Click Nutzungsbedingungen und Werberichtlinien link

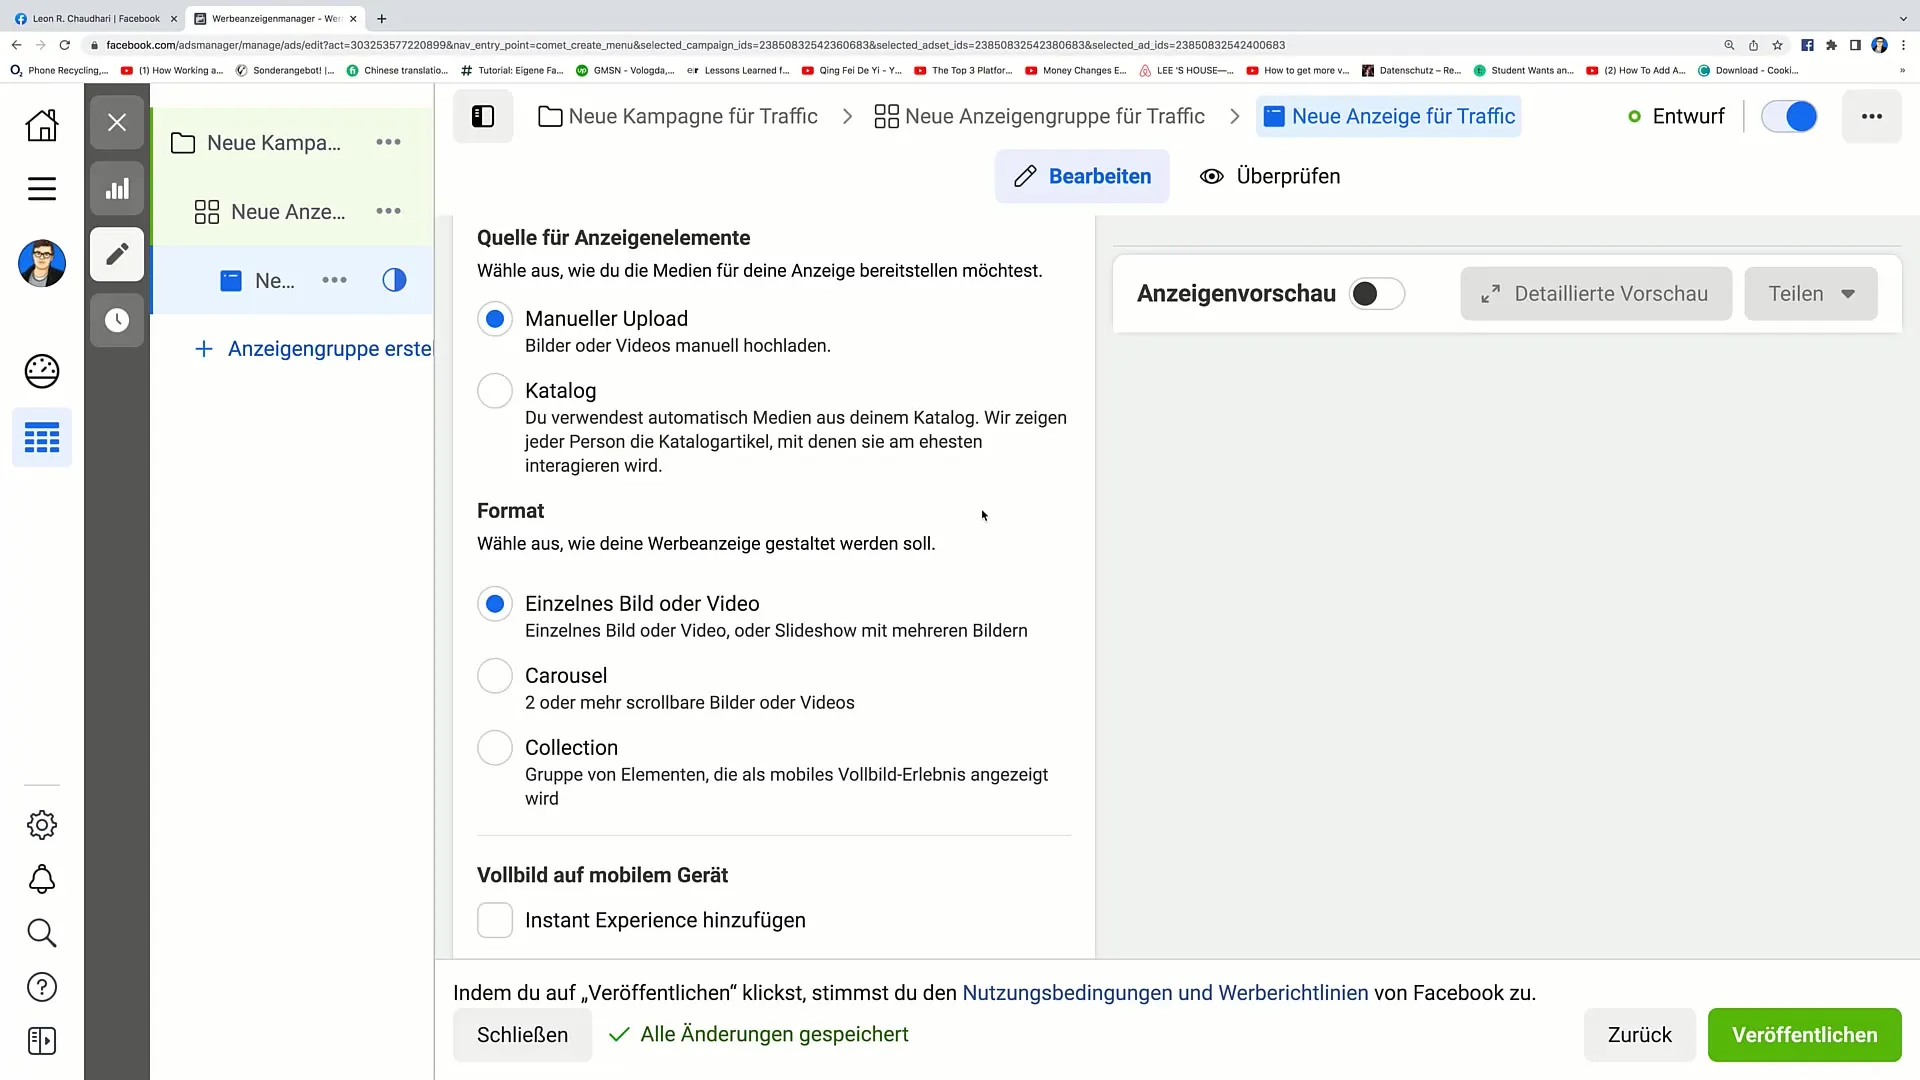1165,993
